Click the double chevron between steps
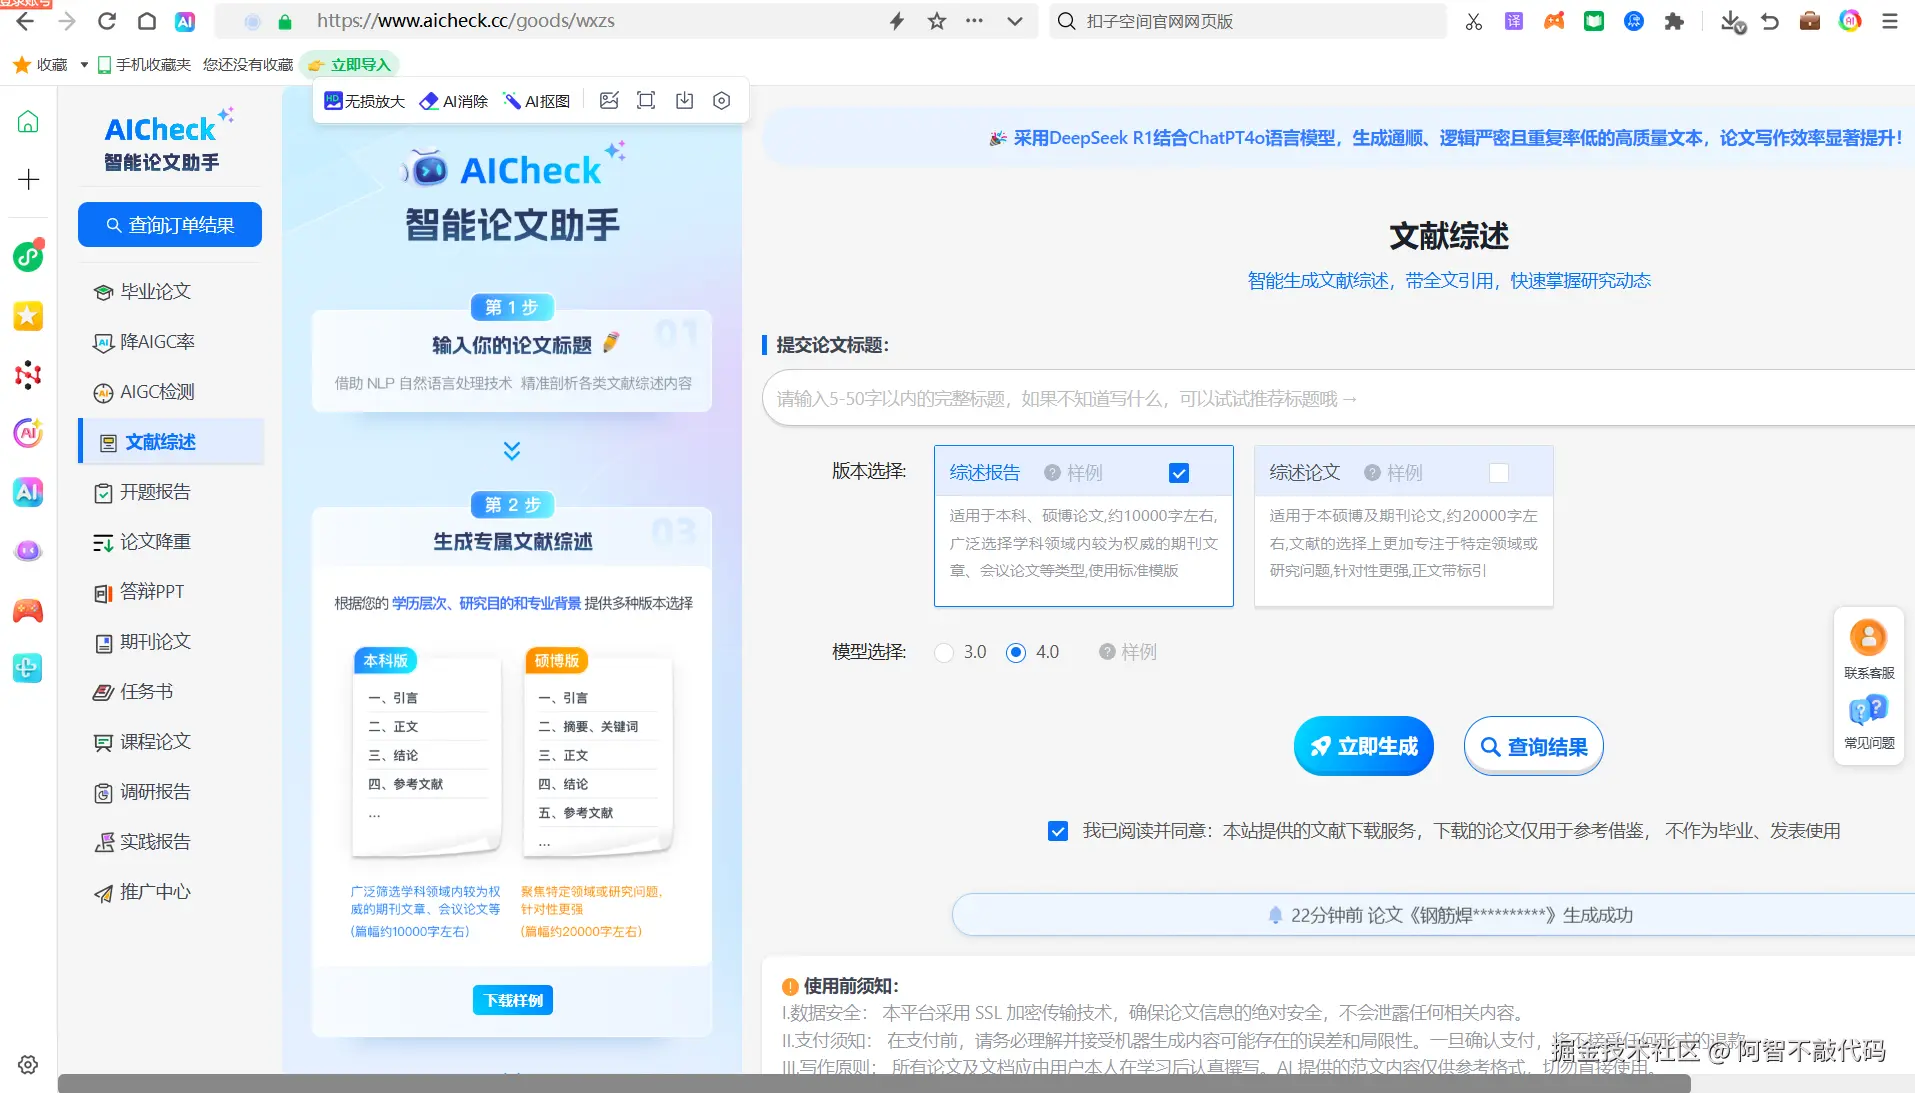This screenshot has height=1093, width=1915. coord(512,451)
